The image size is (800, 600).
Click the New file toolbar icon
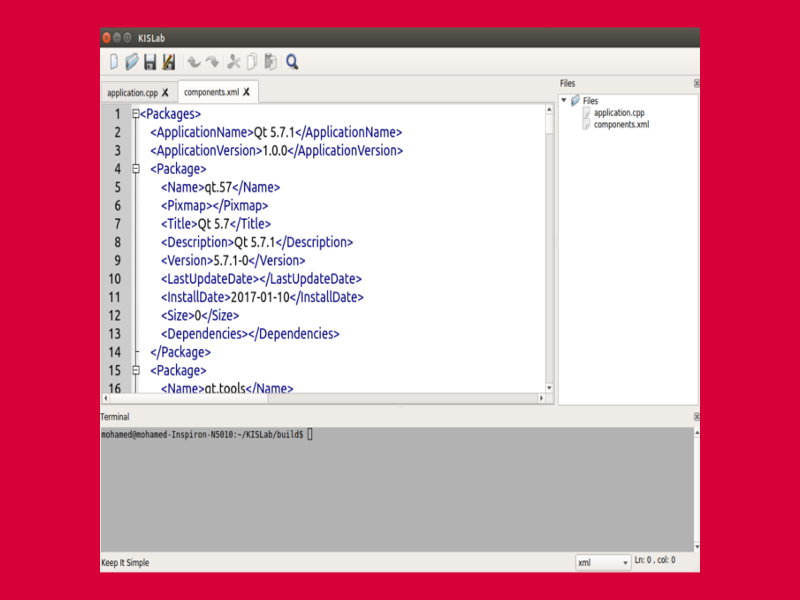pyautogui.click(x=114, y=62)
